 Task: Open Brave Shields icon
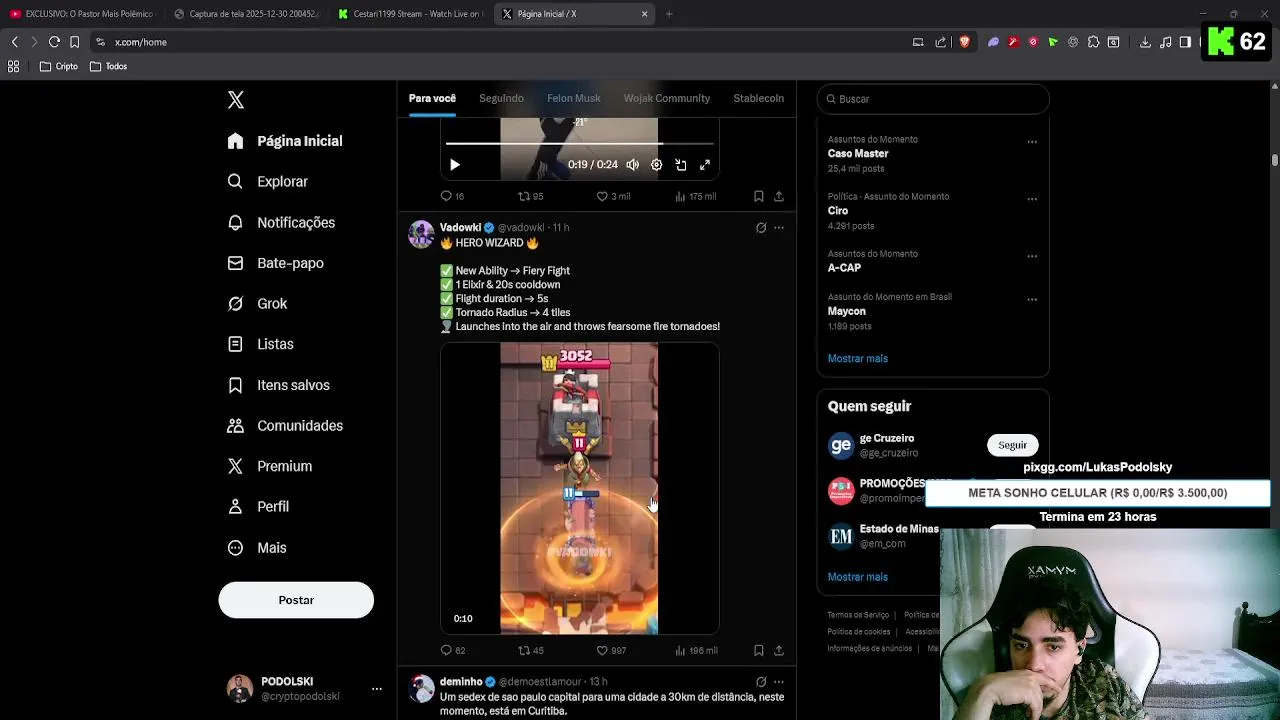[964, 42]
